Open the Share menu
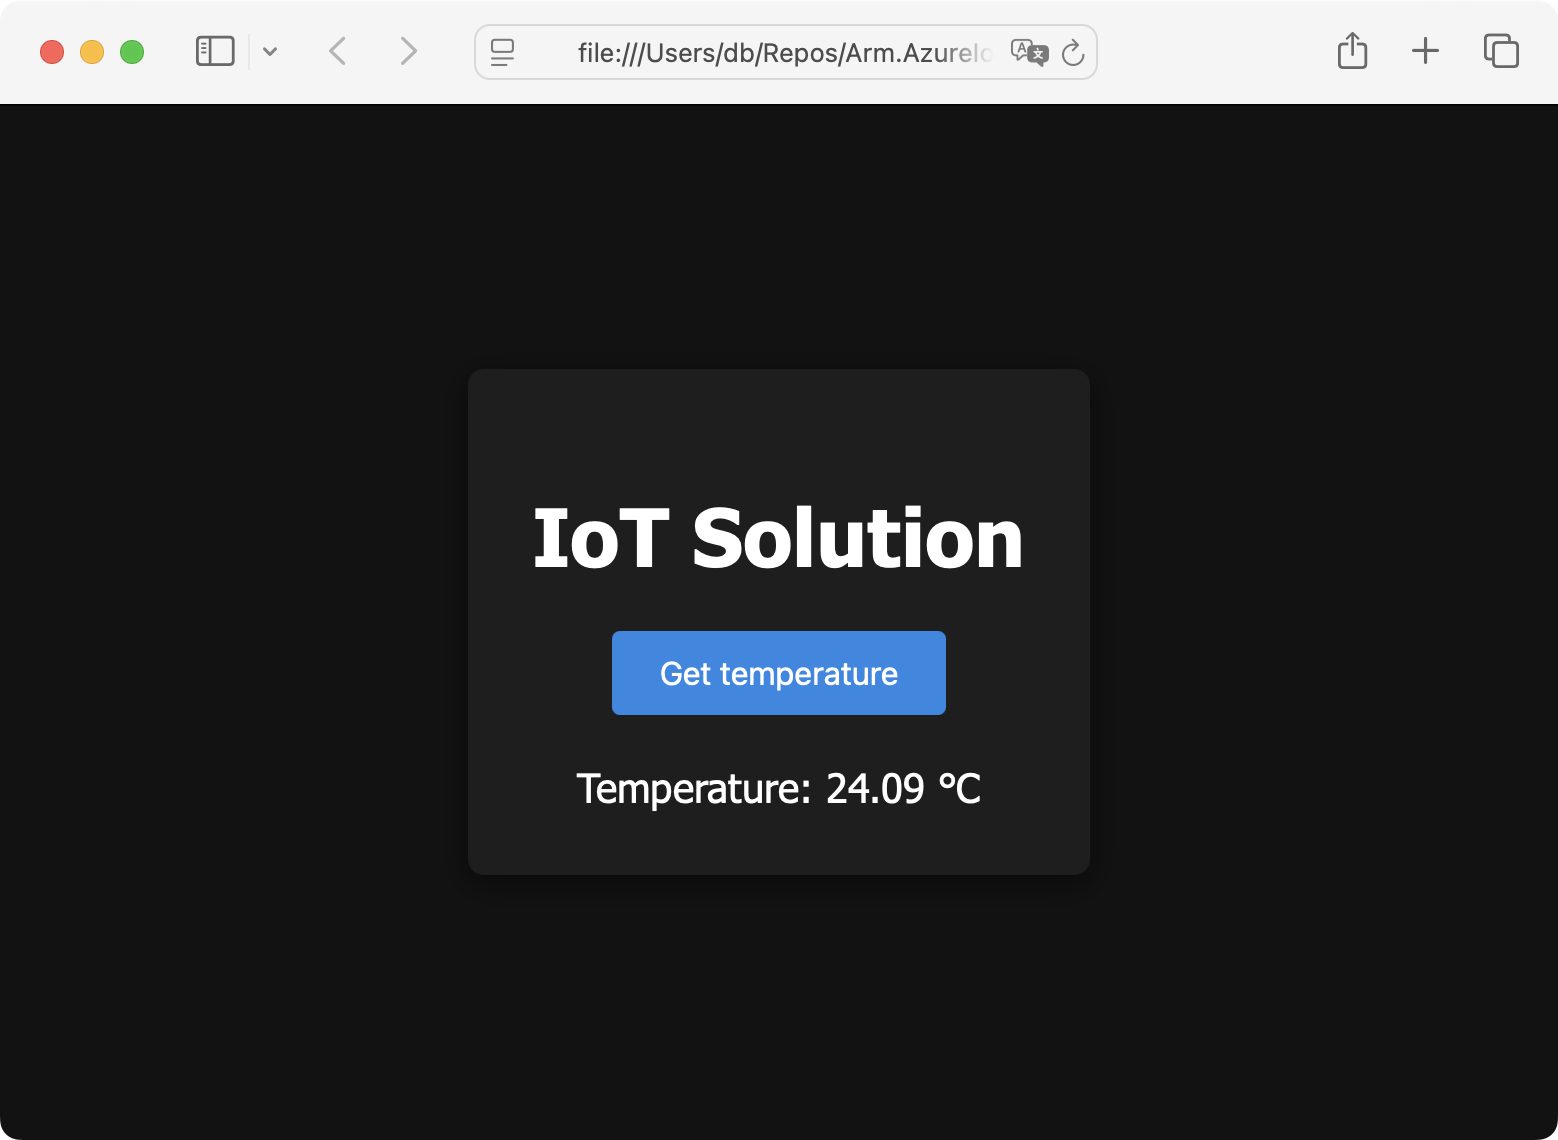The image size is (1558, 1140). click(x=1352, y=51)
